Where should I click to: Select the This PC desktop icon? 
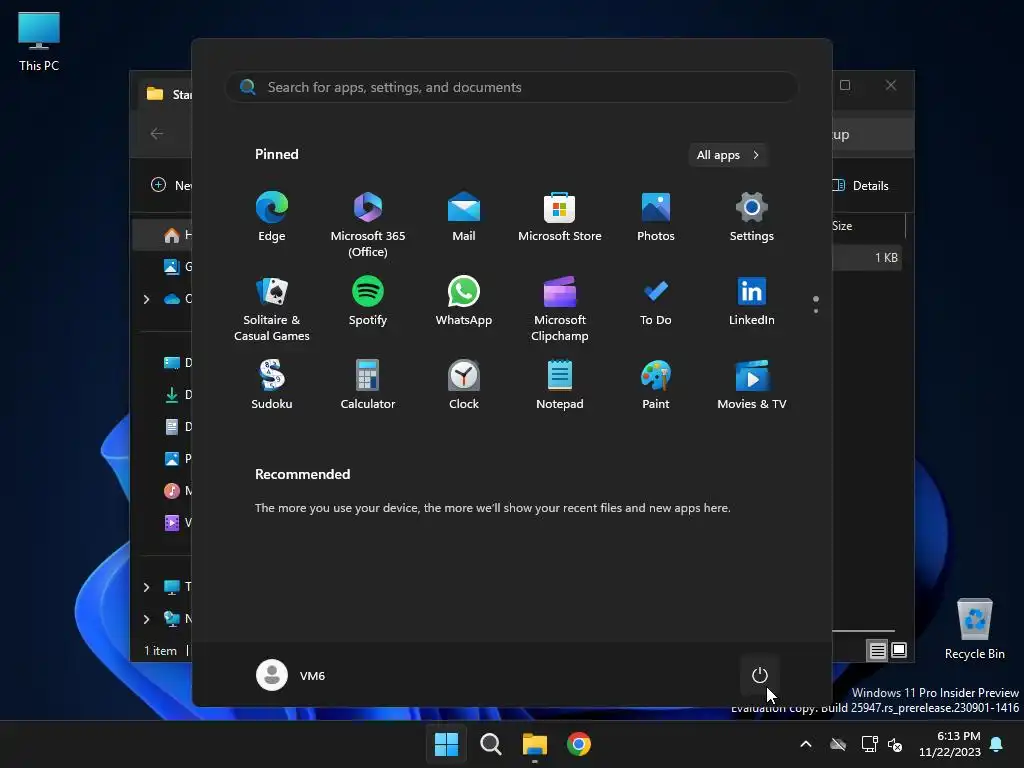coord(39,41)
